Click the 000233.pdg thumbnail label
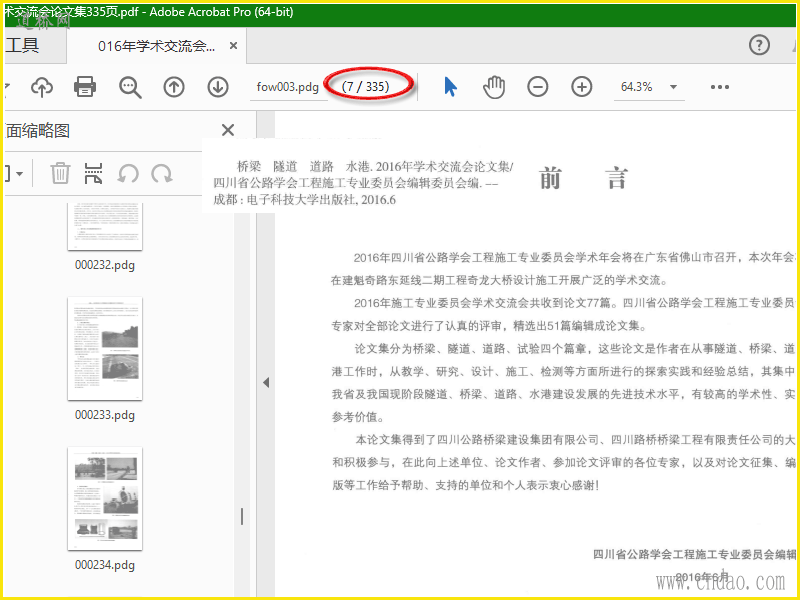Viewport: 800px width, 600px height. click(x=105, y=415)
